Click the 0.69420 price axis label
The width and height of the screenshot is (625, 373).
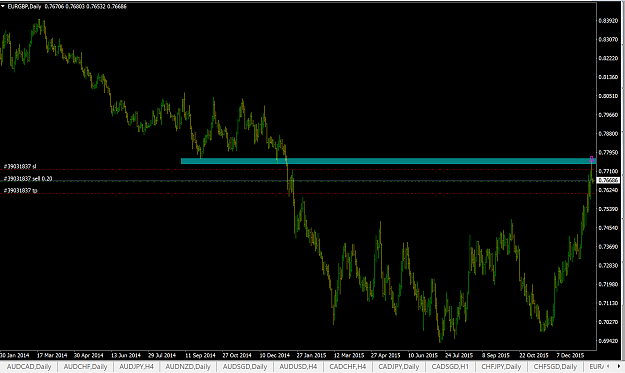coord(609,341)
